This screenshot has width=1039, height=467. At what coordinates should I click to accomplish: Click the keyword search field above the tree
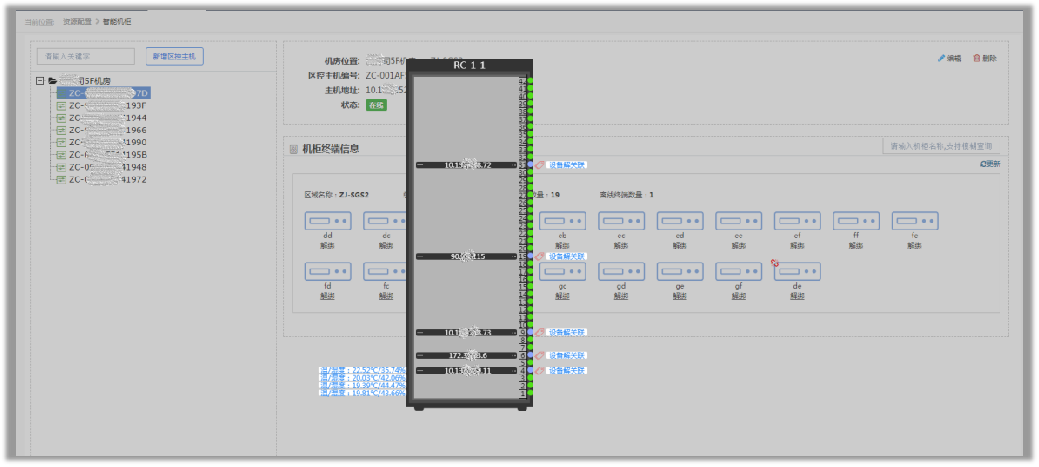85,56
